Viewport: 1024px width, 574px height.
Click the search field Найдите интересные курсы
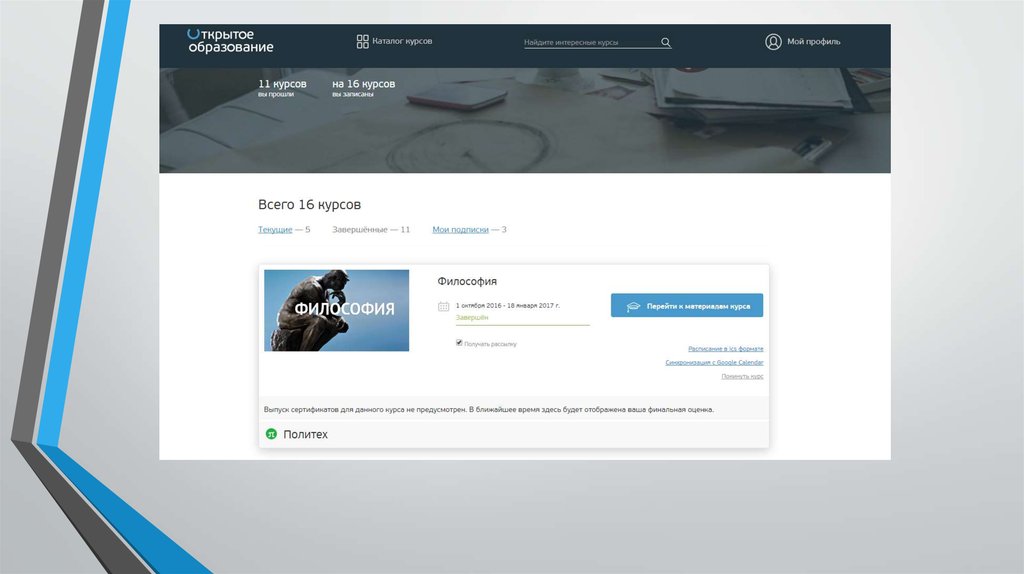tap(590, 43)
